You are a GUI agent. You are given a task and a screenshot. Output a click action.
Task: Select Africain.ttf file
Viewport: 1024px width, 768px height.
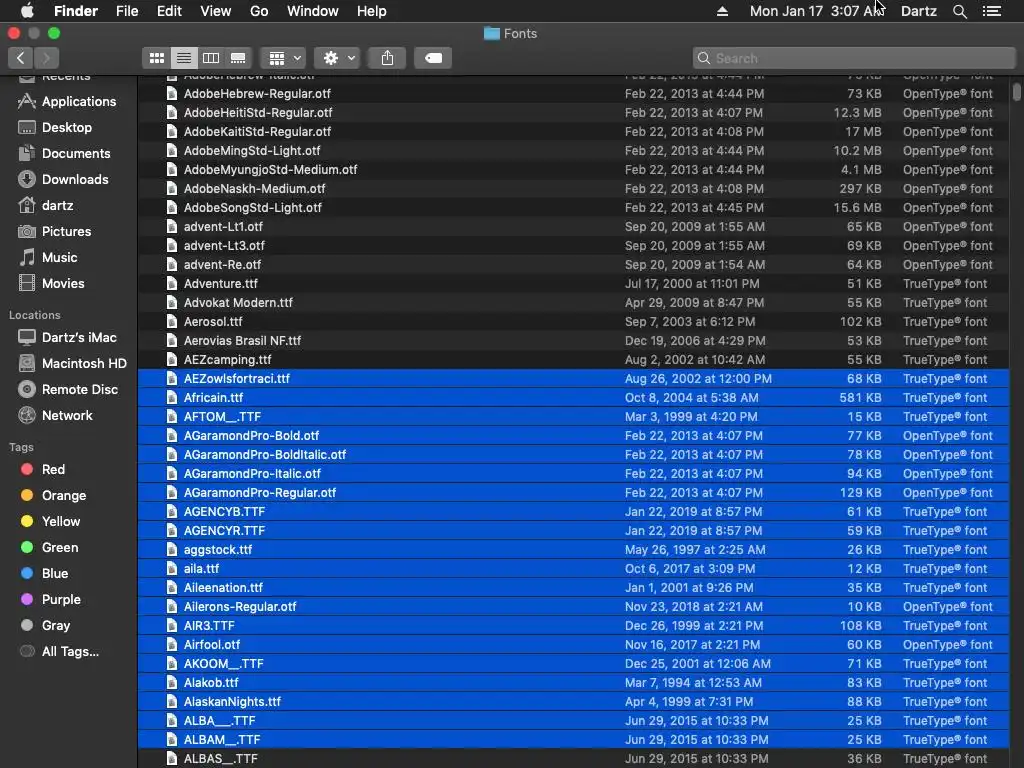(x=573, y=398)
